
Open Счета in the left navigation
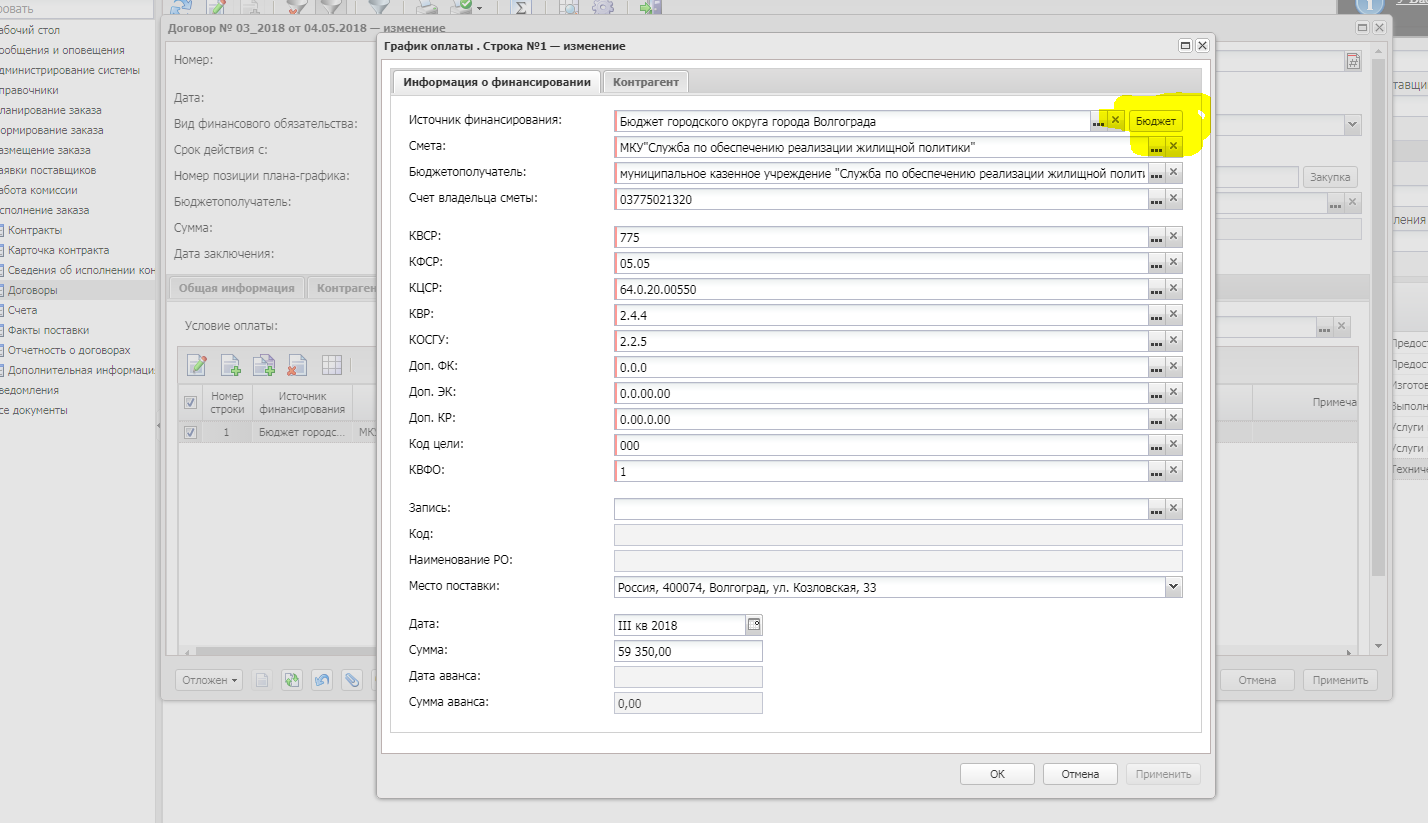[x=22, y=310]
